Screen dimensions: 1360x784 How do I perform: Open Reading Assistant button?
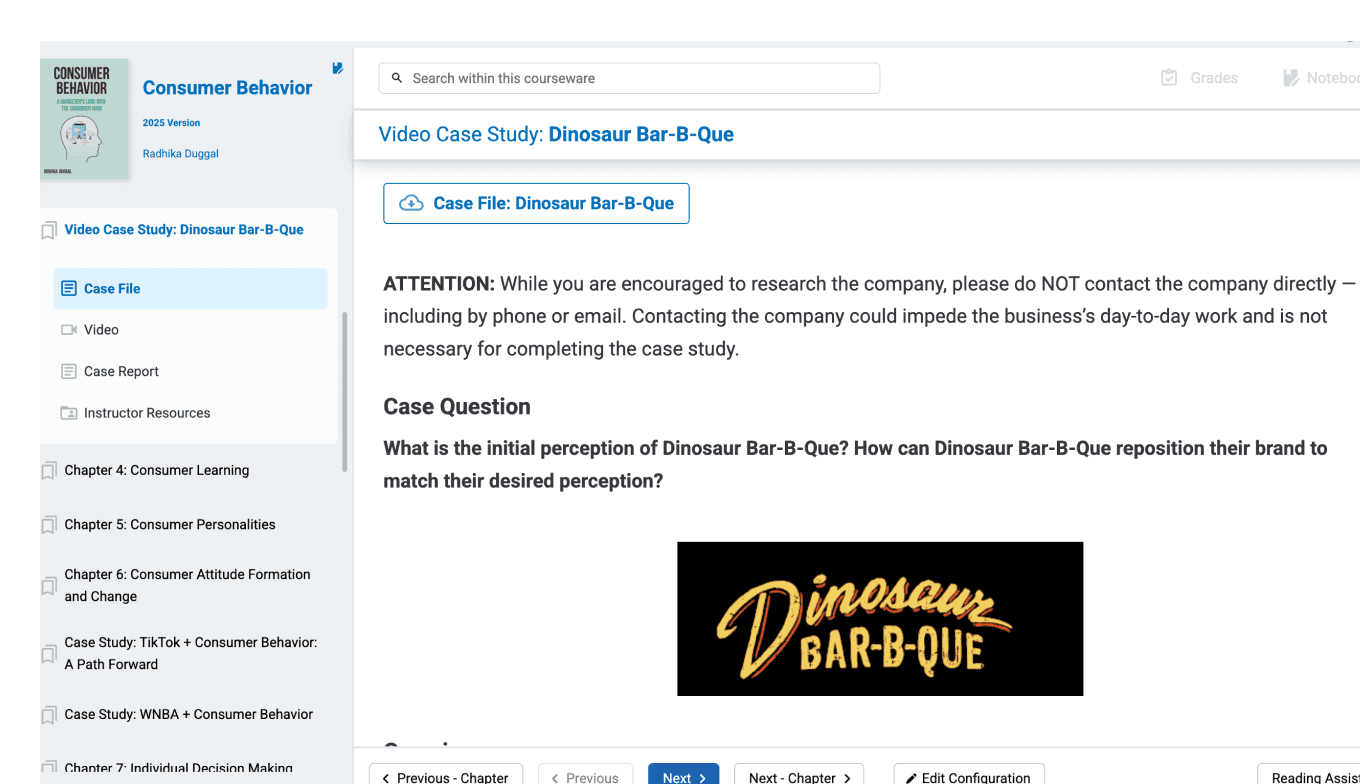(x=1309, y=777)
